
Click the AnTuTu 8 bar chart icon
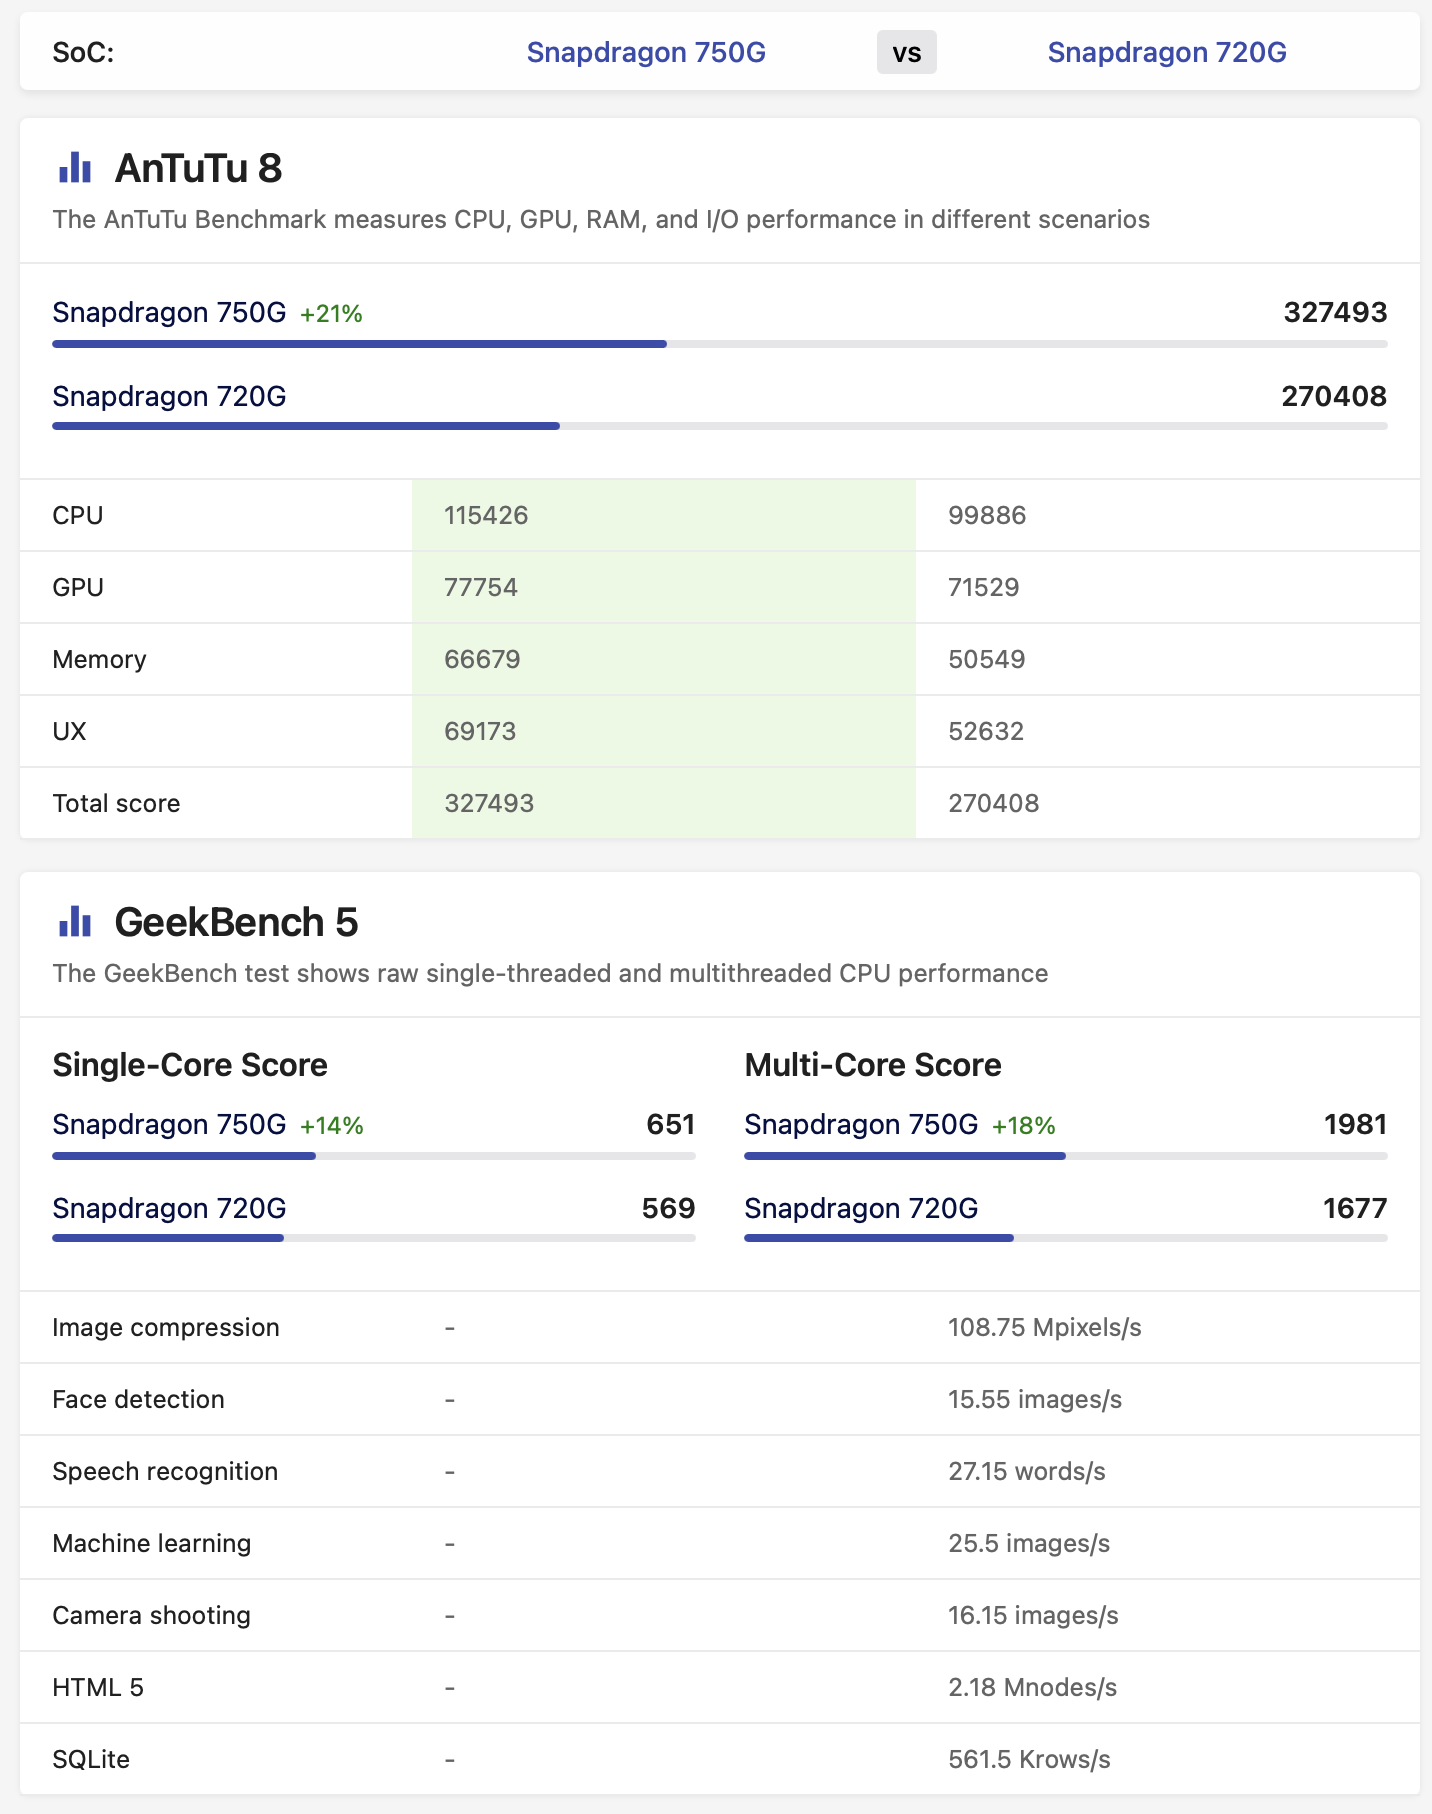click(75, 167)
